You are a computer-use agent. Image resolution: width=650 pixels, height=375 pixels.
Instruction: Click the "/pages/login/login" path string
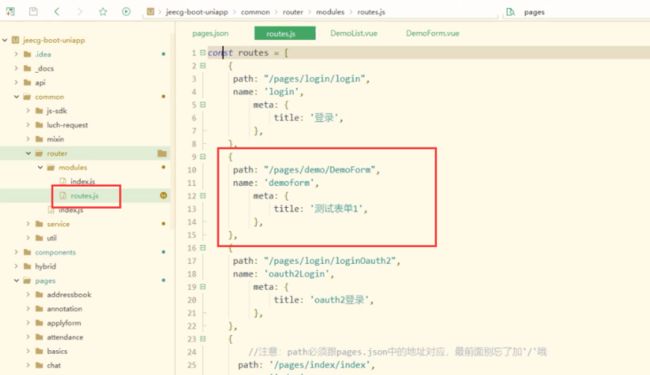click(x=315, y=79)
